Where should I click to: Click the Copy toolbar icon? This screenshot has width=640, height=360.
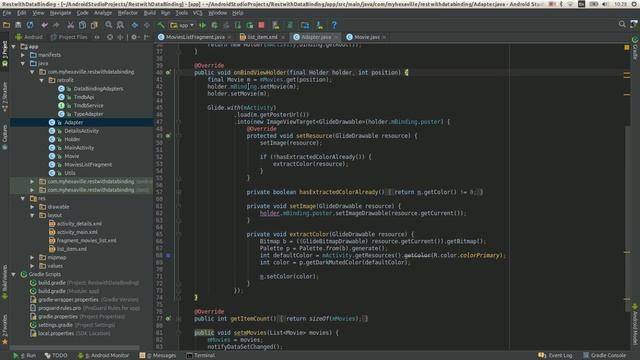[x=82, y=25]
